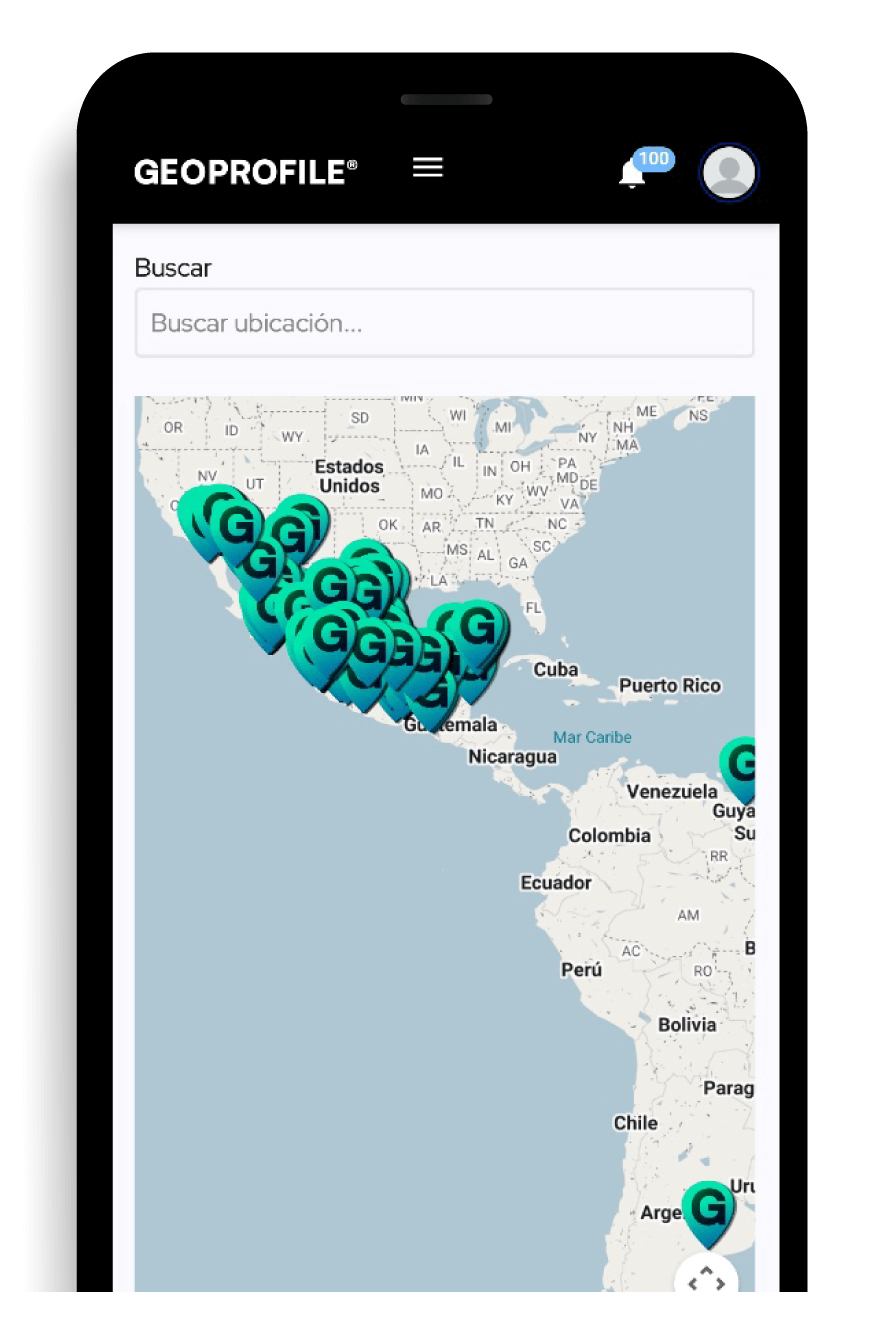This screenshot has height=1338, width=880.
Task: Click the Estados Unidos label on map
Action: 349,476
